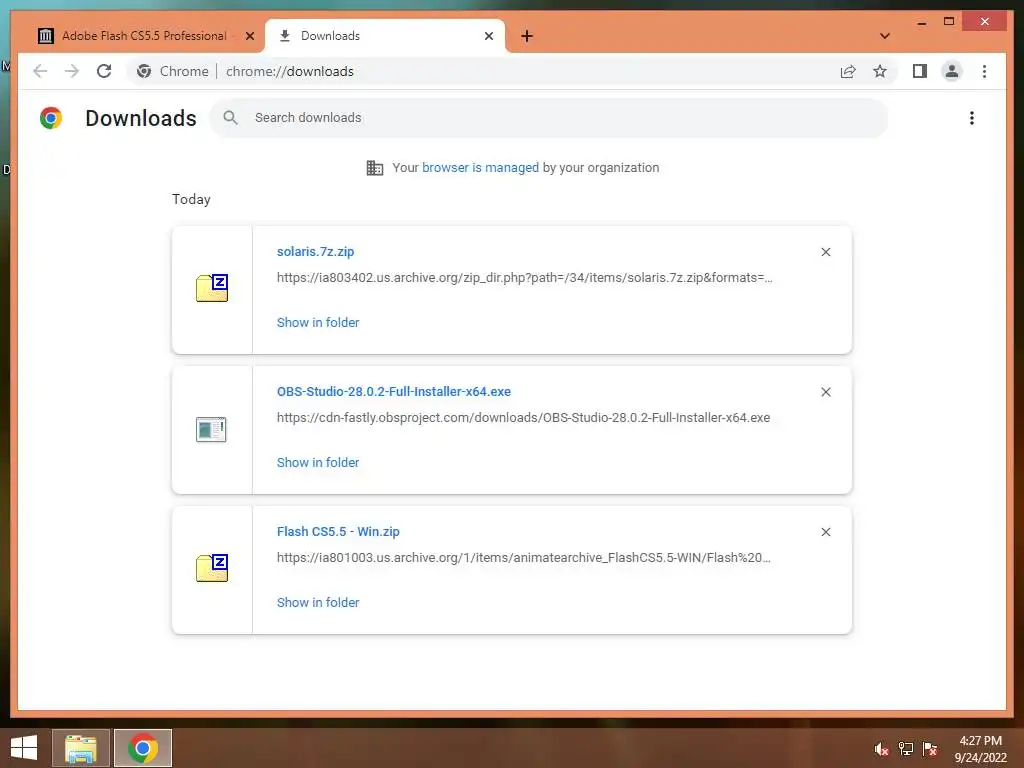Open the Downloads page more actions menu
The width and height of the screenshot is (1024, 768).
pos(972,118)
